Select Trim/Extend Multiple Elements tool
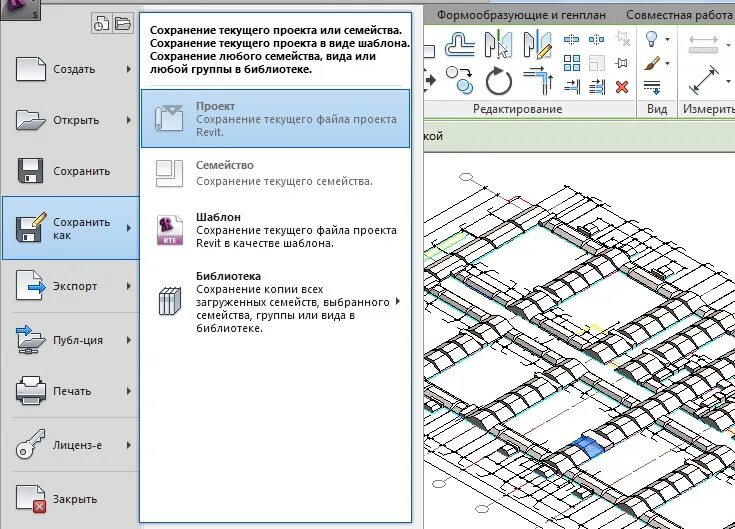The image size is (735, 529). click(x=597, y=87)
